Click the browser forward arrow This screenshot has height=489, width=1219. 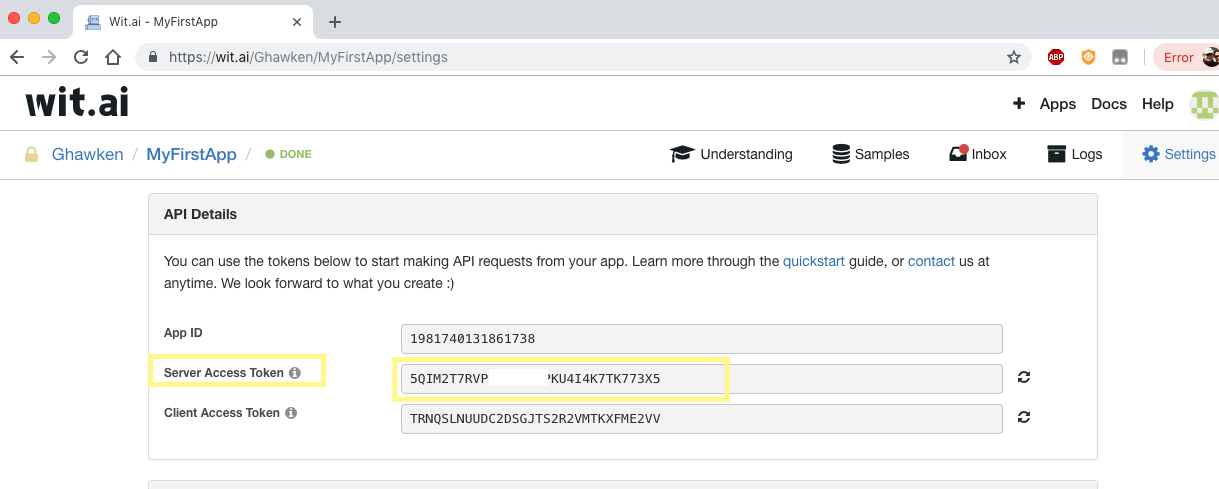49,57
